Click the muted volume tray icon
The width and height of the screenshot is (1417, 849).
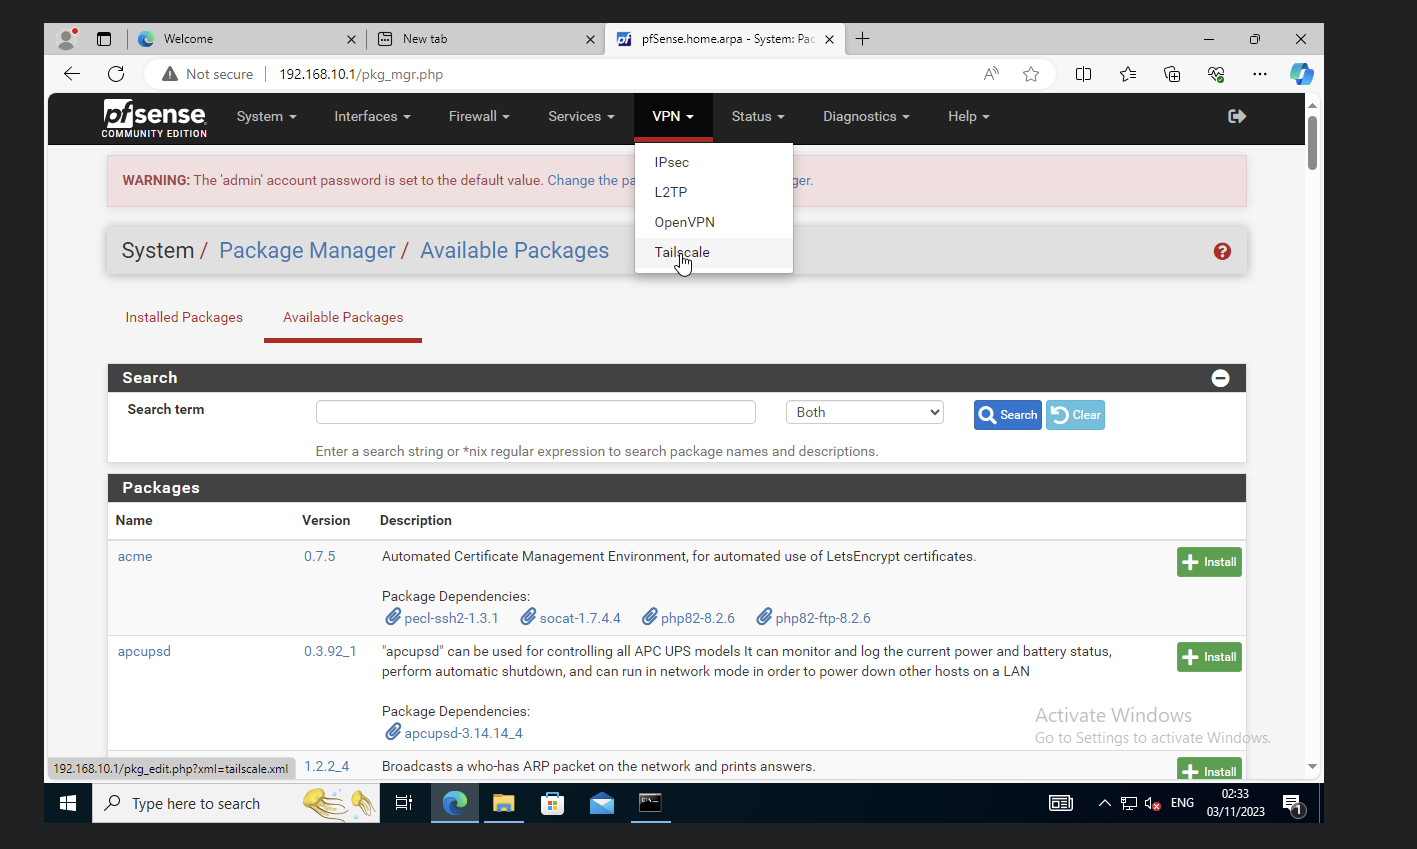pos(1152,803)
